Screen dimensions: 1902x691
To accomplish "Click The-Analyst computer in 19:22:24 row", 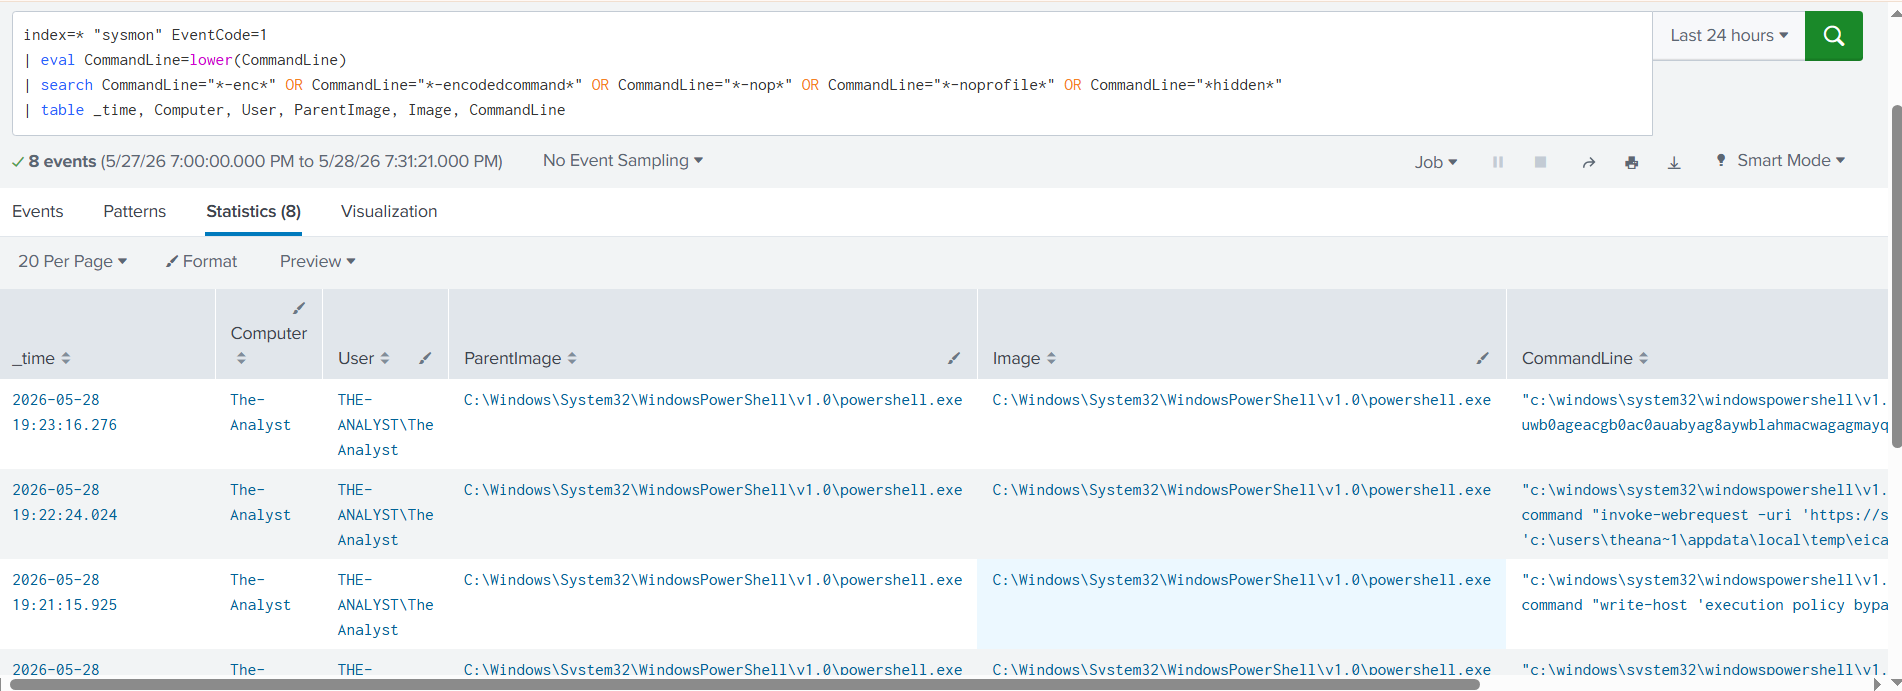I will (260, 502).
